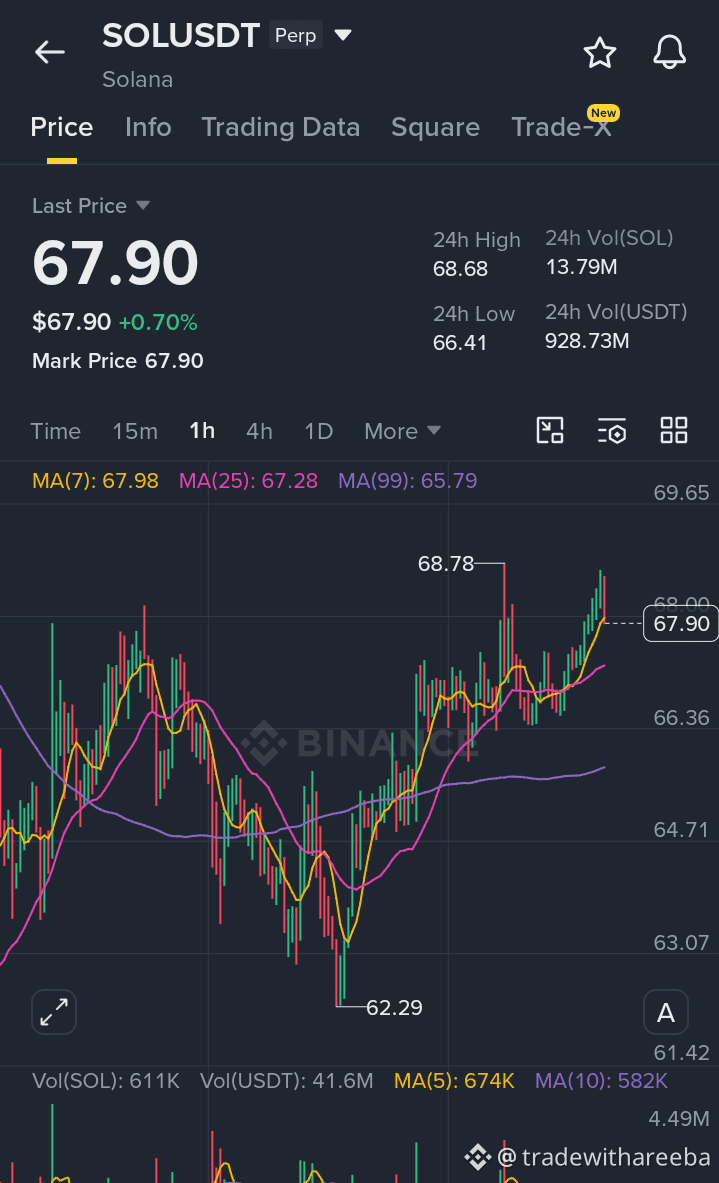Image resolution: width=719 pixels, height=1183 pixels.
Task: Tap the current price tag 67.90 on axis
Action: (681, 623)
